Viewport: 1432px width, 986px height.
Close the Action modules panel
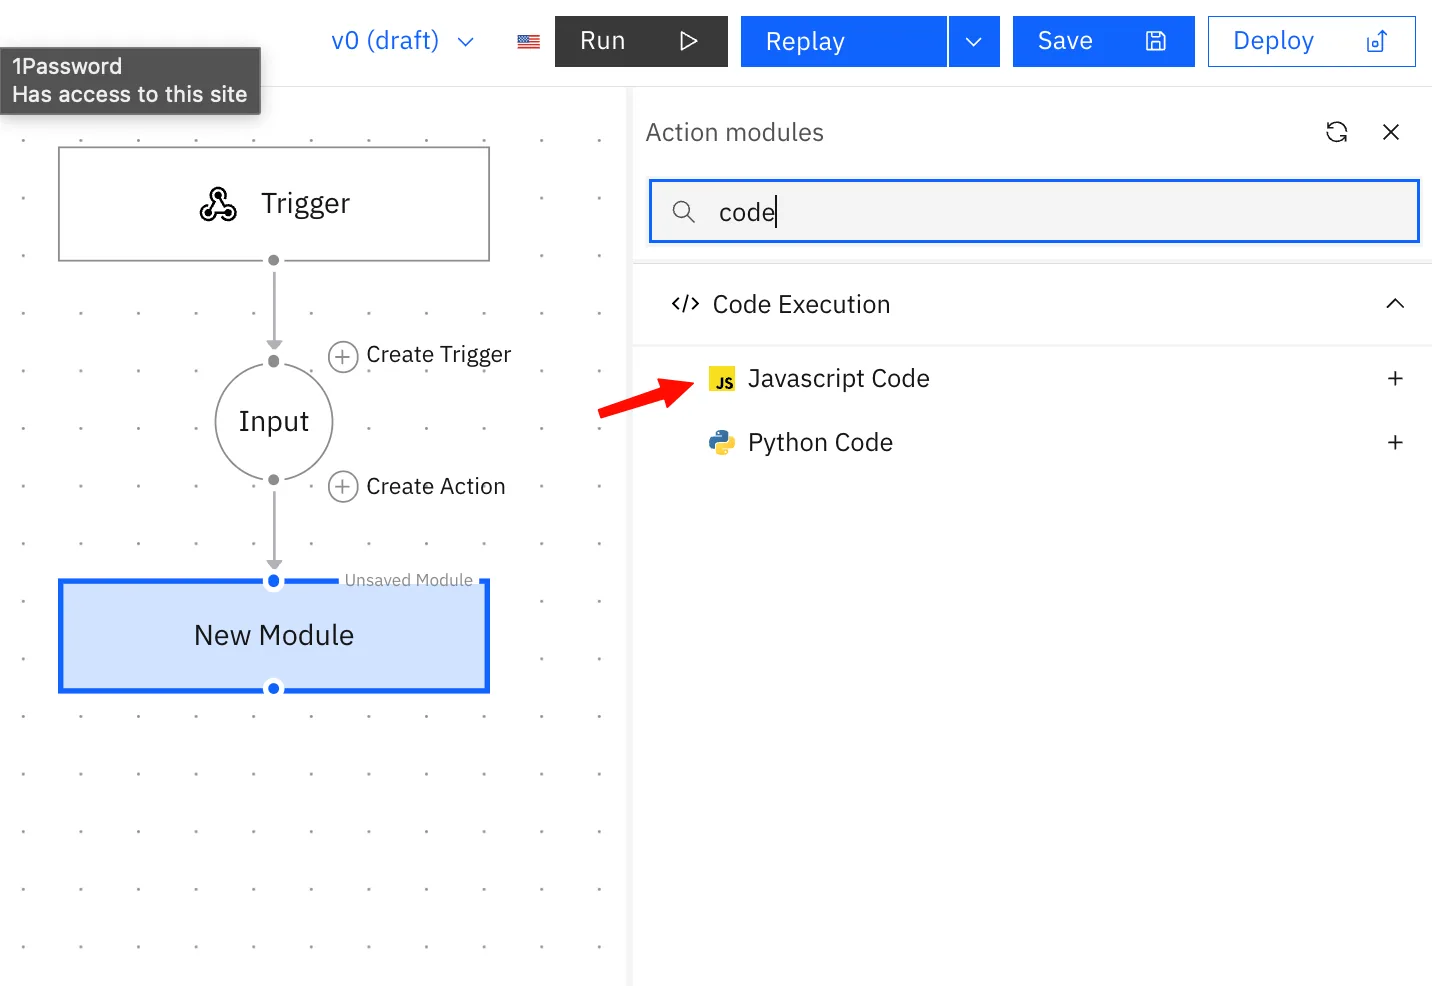pos(1391,132)
